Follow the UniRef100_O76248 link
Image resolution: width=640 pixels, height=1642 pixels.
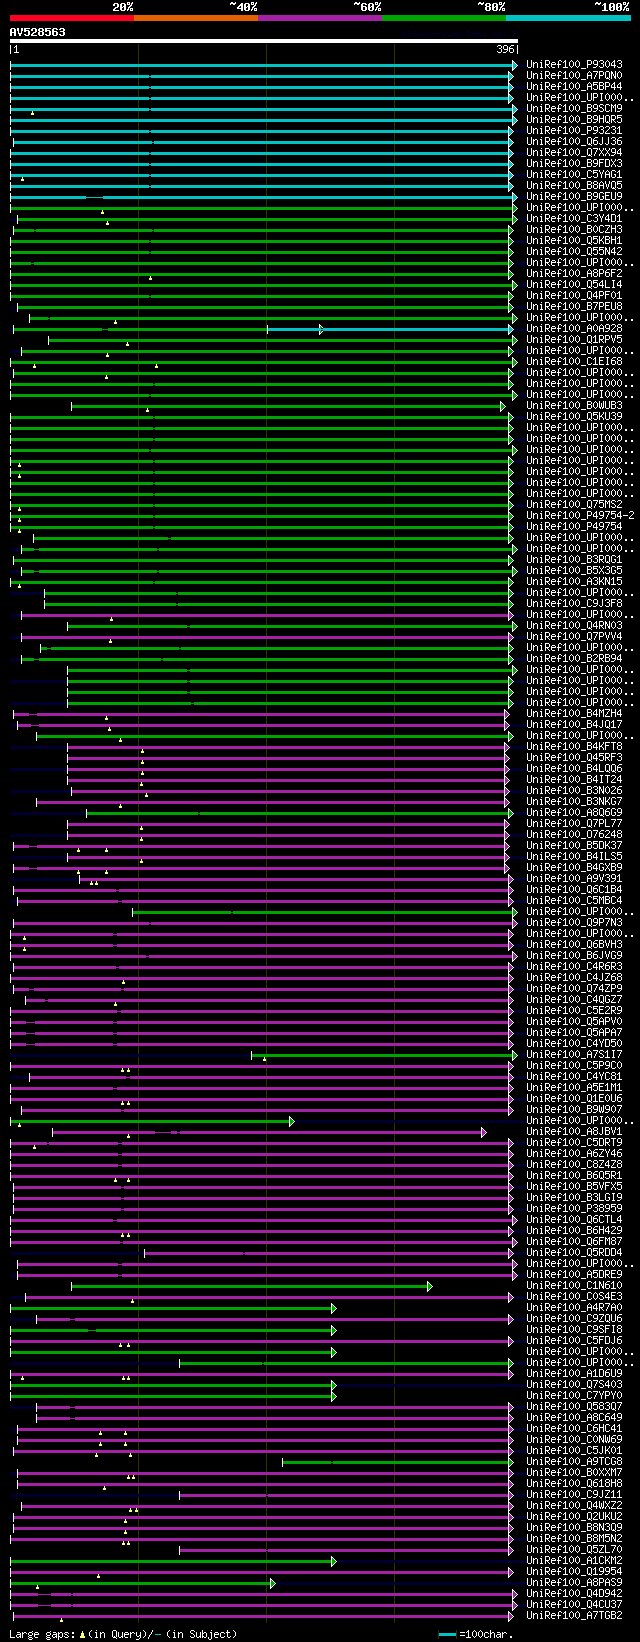point(574,835)
